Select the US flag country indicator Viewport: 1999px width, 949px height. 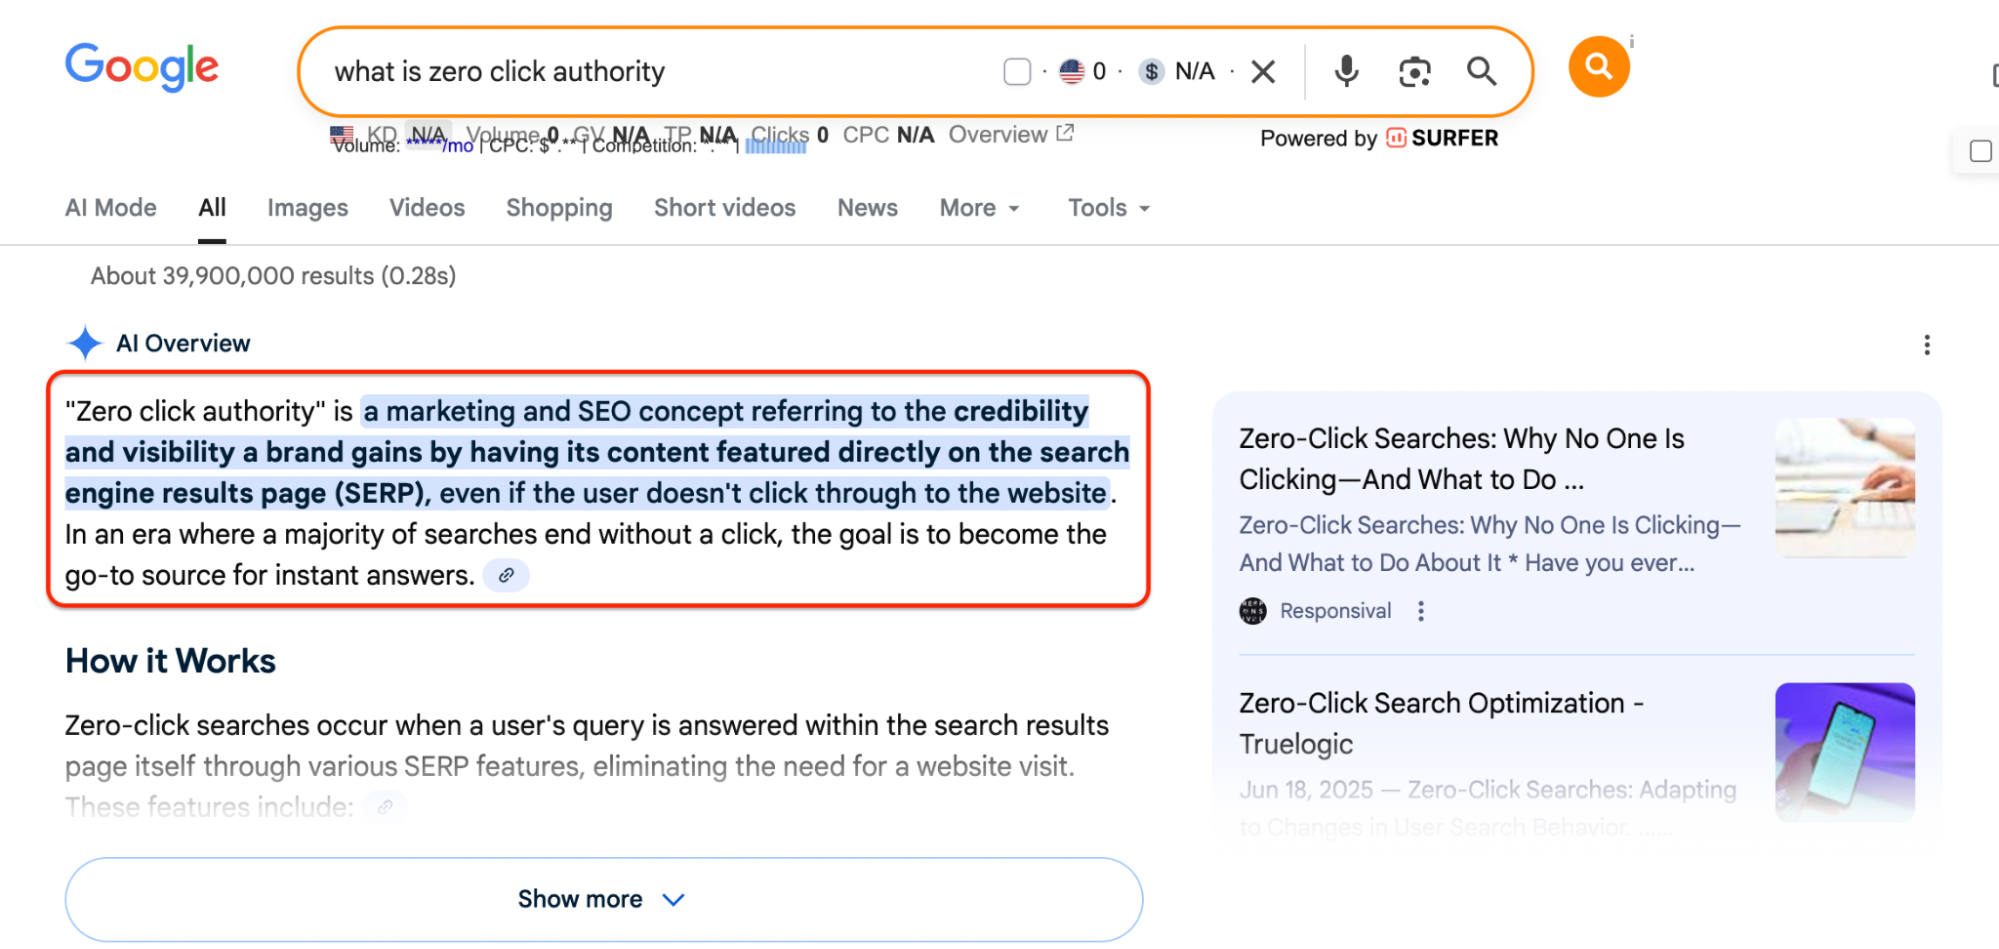1071,71
